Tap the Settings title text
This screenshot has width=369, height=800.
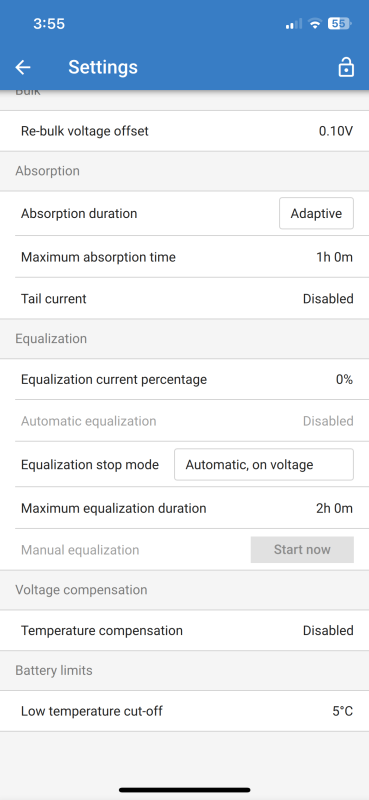[x=103, y=67]
